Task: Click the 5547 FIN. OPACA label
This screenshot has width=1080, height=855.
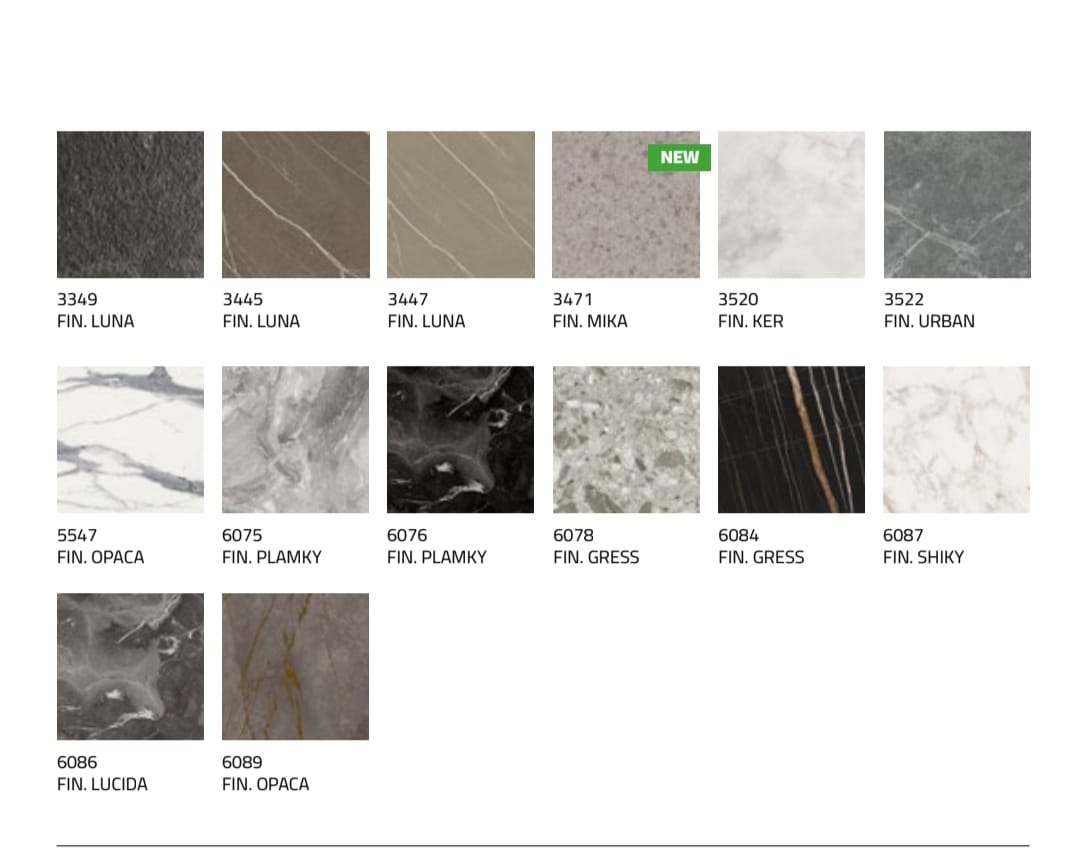Action: coord(101,546)
